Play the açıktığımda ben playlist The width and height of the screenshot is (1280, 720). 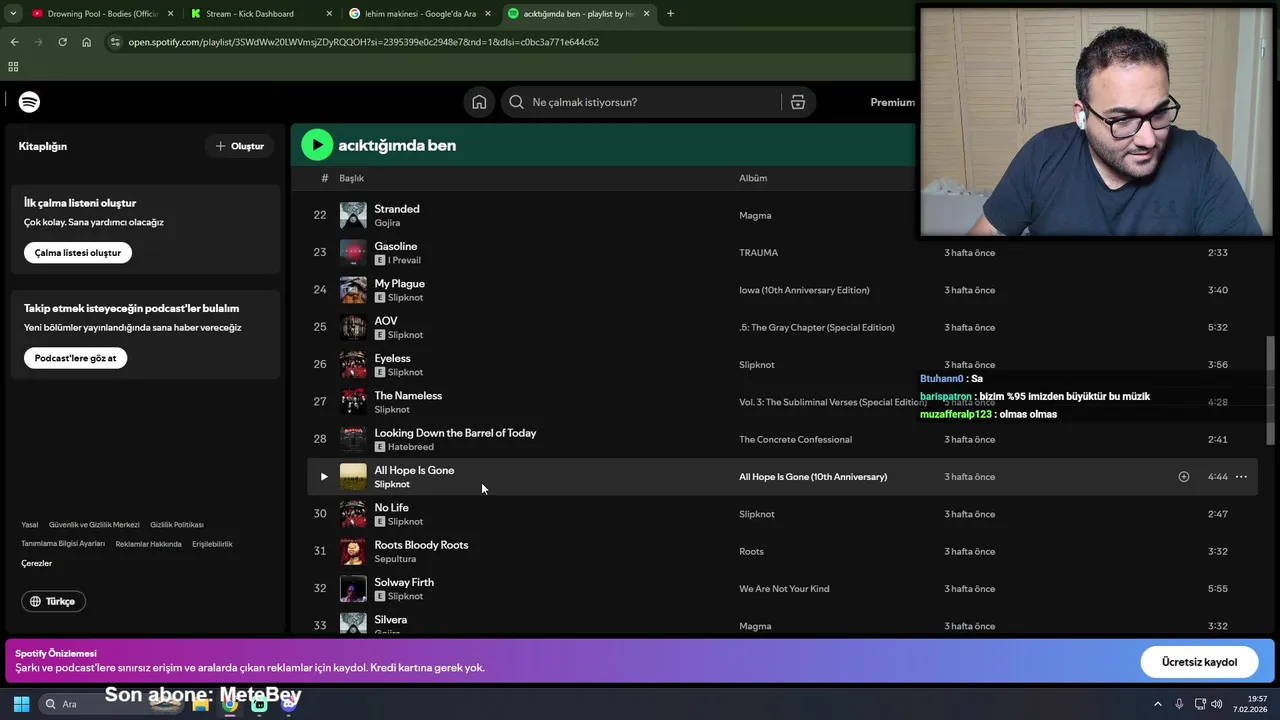[317, 145]
